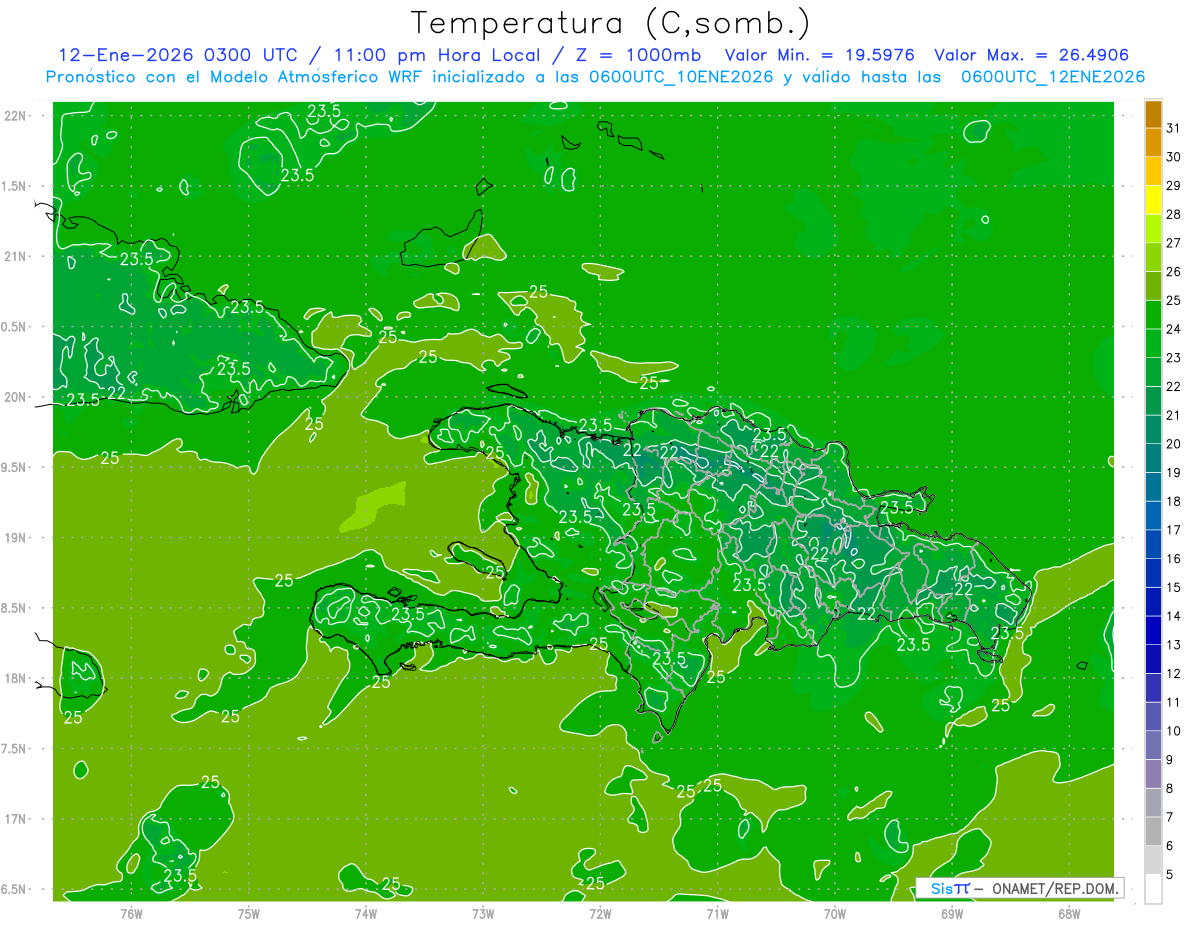Click the colorbar label 31
This screenshot has height=927, width=1200.
1174,128
